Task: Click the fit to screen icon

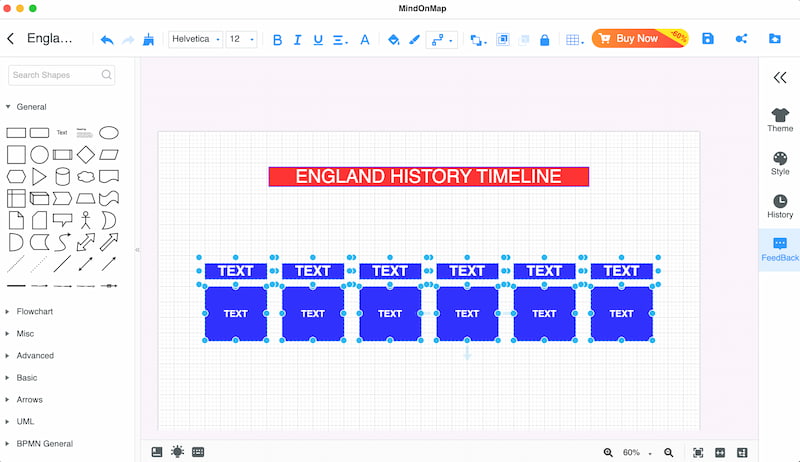Action: [x=698, y=452]
